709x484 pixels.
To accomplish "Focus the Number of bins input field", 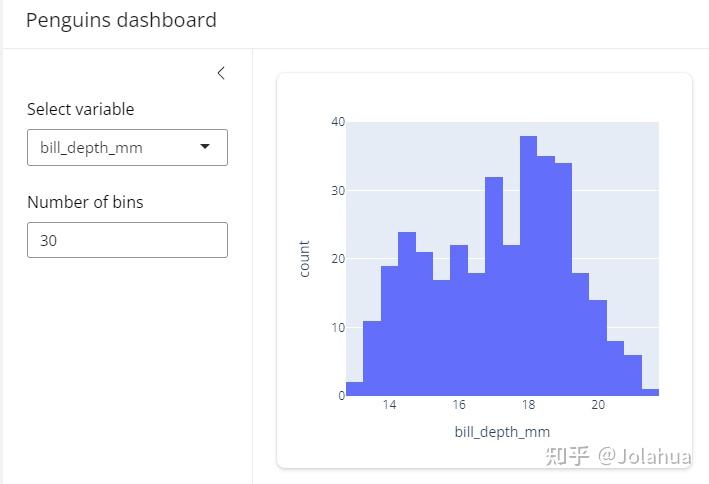I will pyautogui.click(x=127, y=240).
